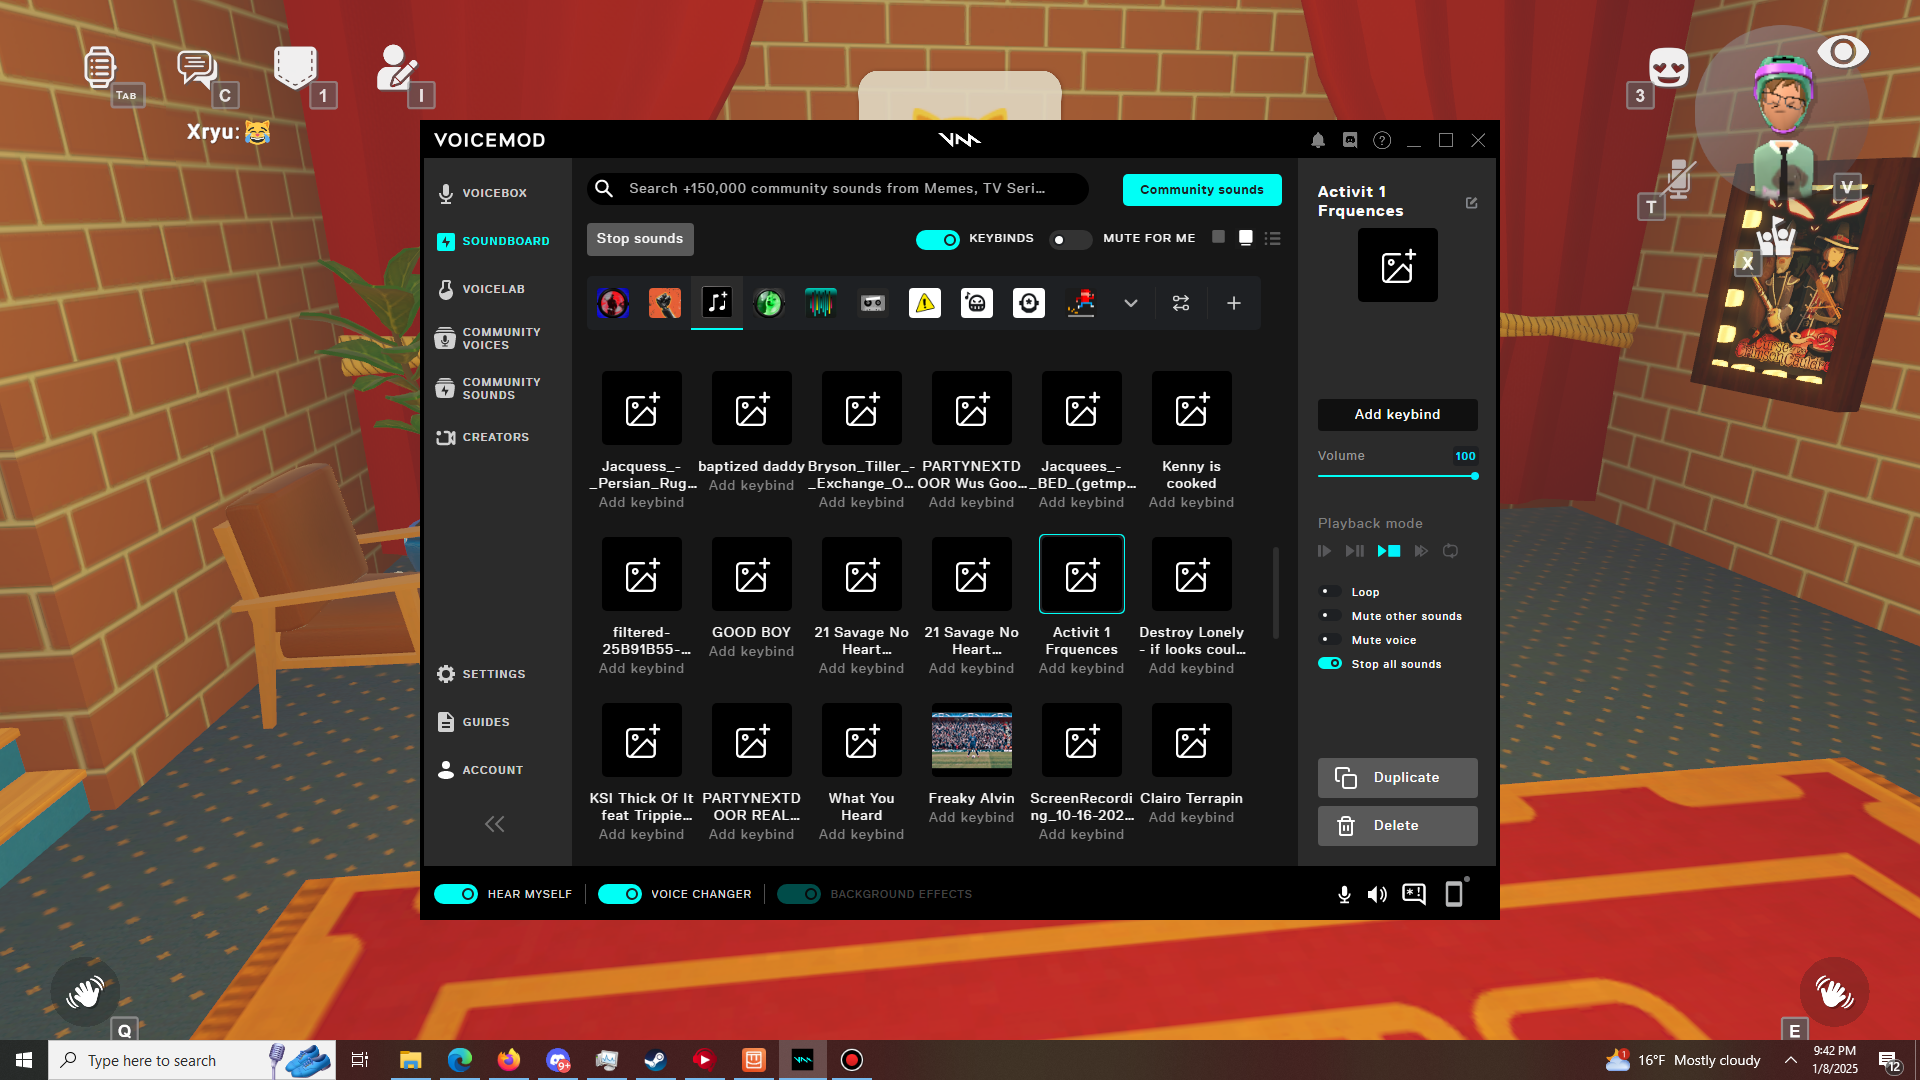Enable the Mute for me switch
Image resolution: width=1920 pixels, height=1080 pixels.
[x=1069, y=239]
